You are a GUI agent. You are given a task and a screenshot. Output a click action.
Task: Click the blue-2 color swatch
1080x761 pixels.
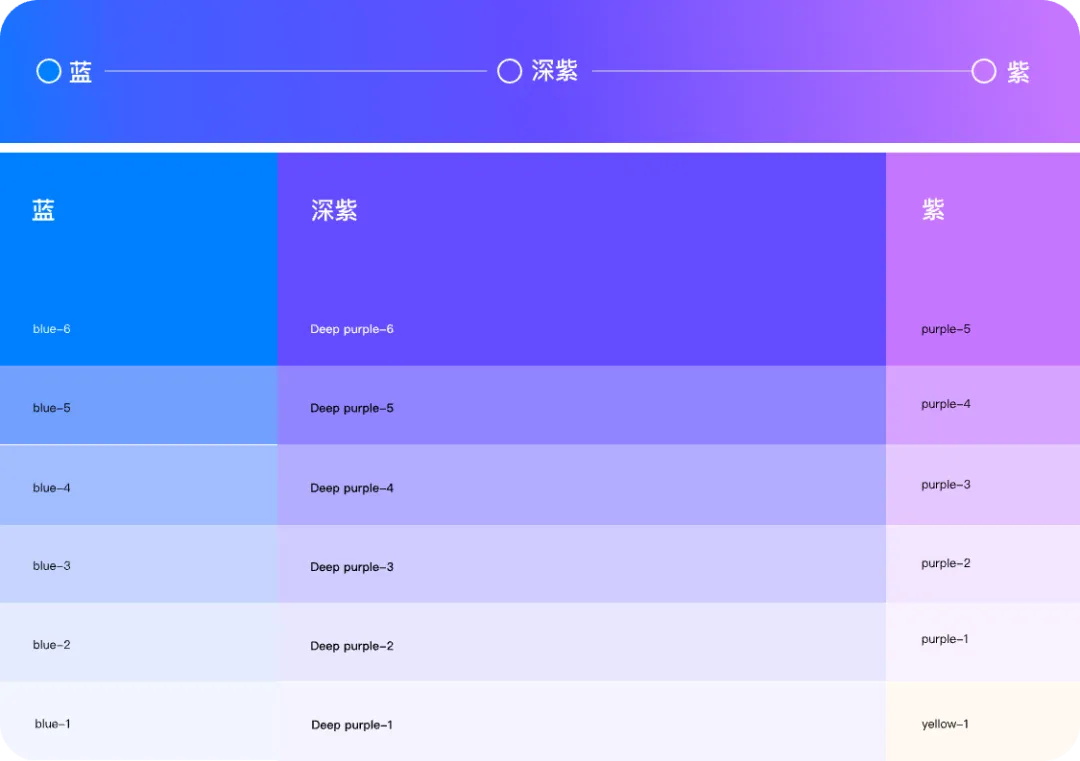(138, 643)
